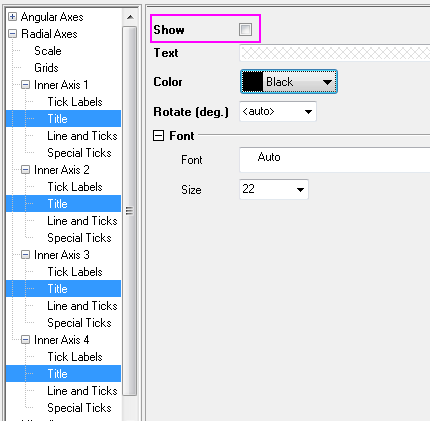Image resolution: width=430 pixels, height=421 pixels.
Task: Collapse the Inner Axis 3 node
Action: click(25, 255)
